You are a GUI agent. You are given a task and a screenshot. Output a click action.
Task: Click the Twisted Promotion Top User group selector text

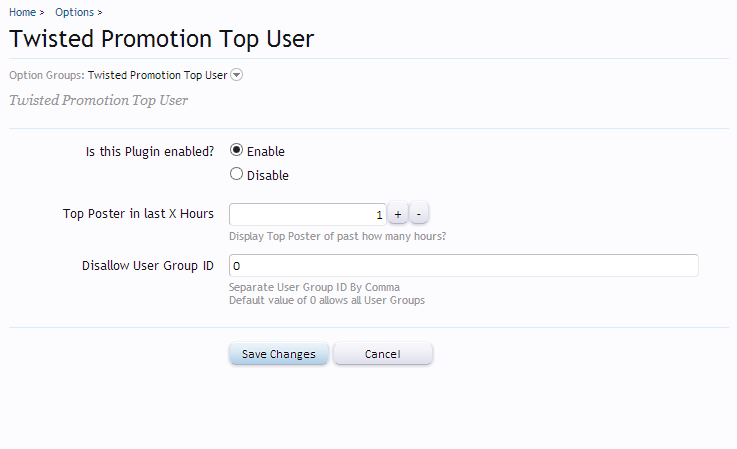click(x=157, y=75)
